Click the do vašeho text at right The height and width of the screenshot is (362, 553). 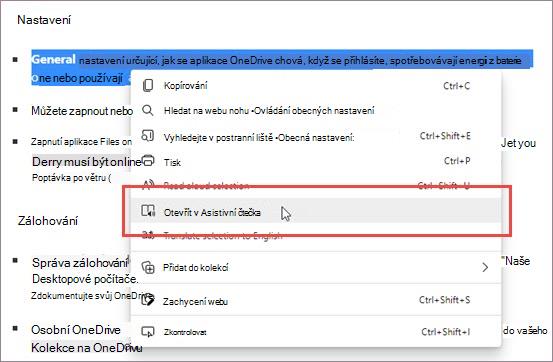(525, 331)
